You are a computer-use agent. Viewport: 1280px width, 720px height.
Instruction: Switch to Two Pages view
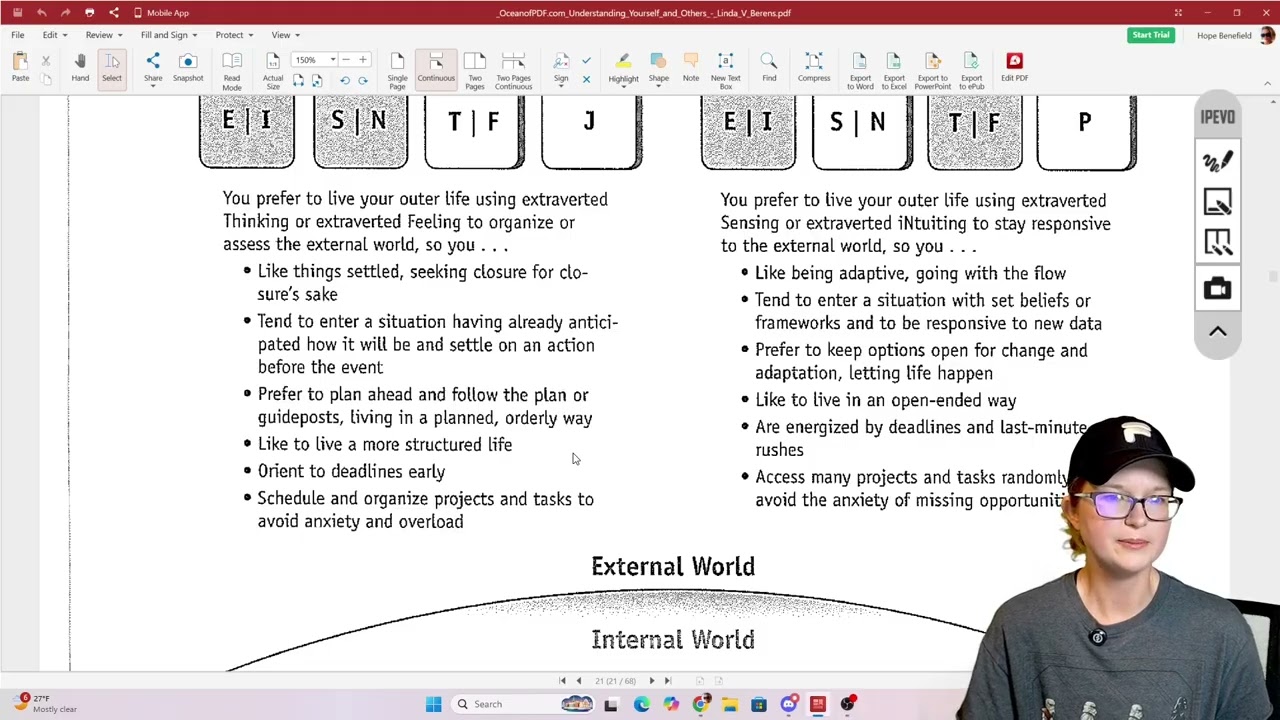coord(475,71)
